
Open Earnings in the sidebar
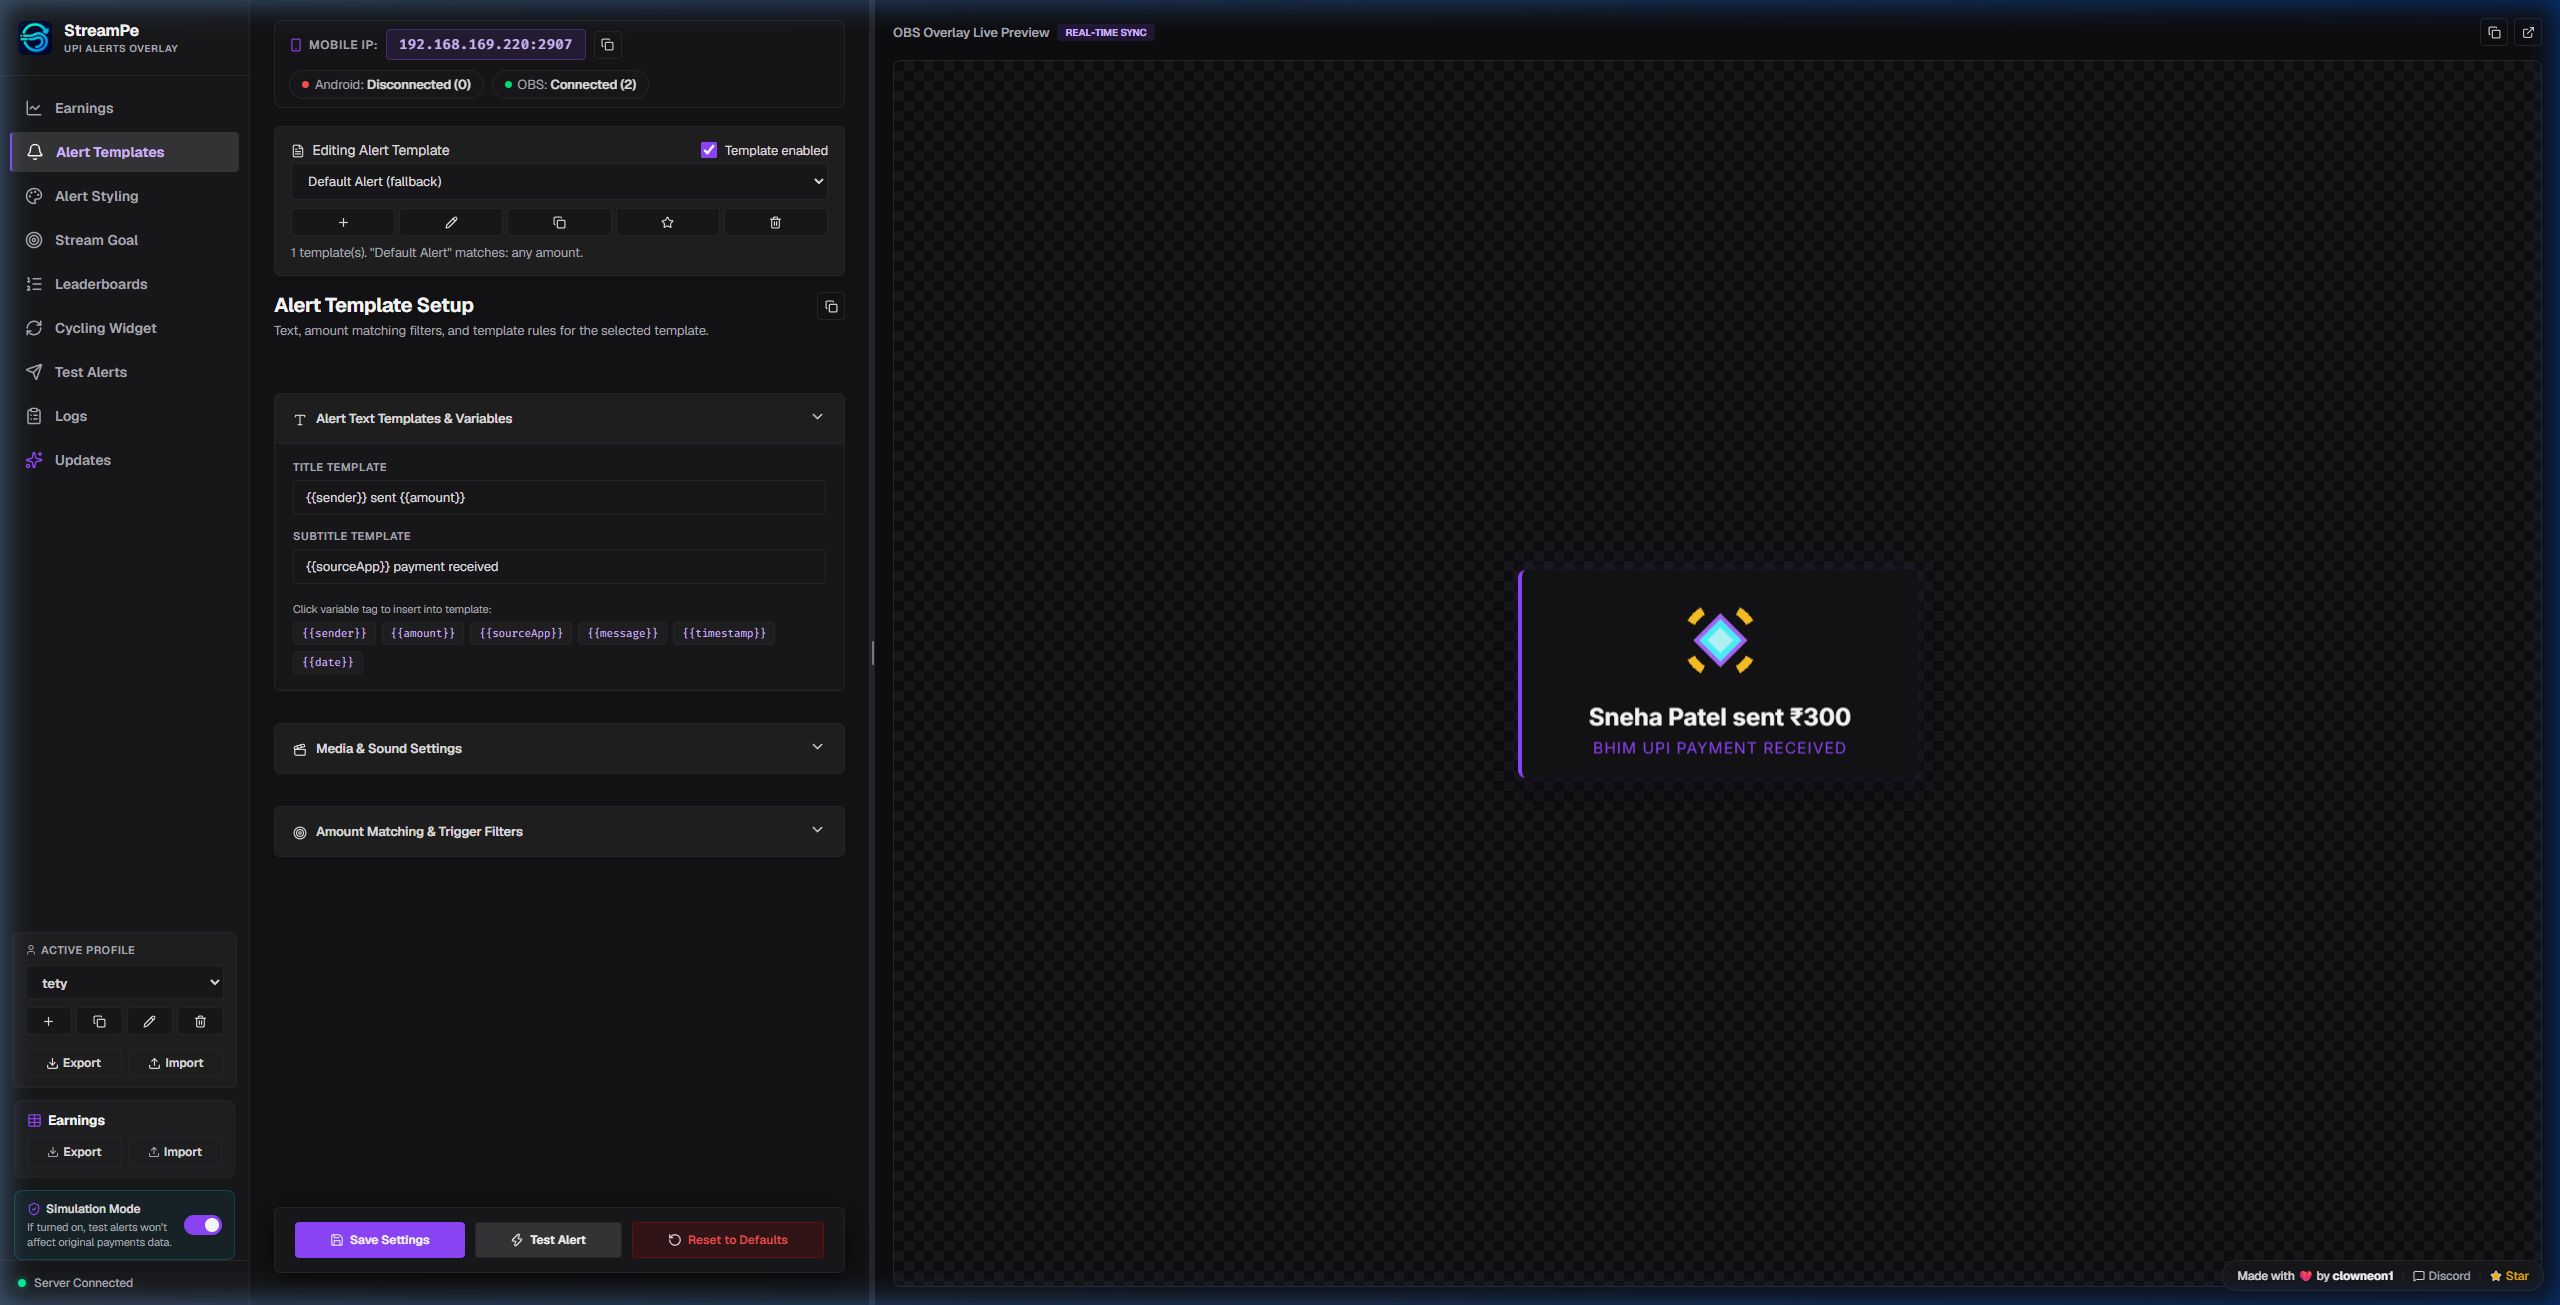[124, 108]
